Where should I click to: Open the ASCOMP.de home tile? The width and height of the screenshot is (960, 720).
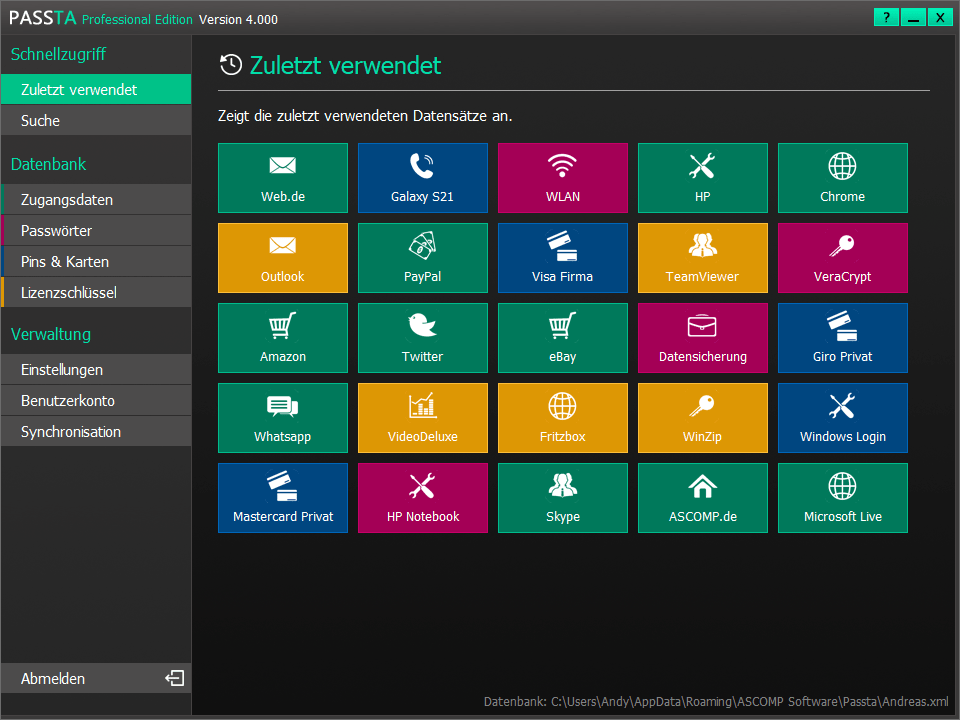[x=703, y=498]
